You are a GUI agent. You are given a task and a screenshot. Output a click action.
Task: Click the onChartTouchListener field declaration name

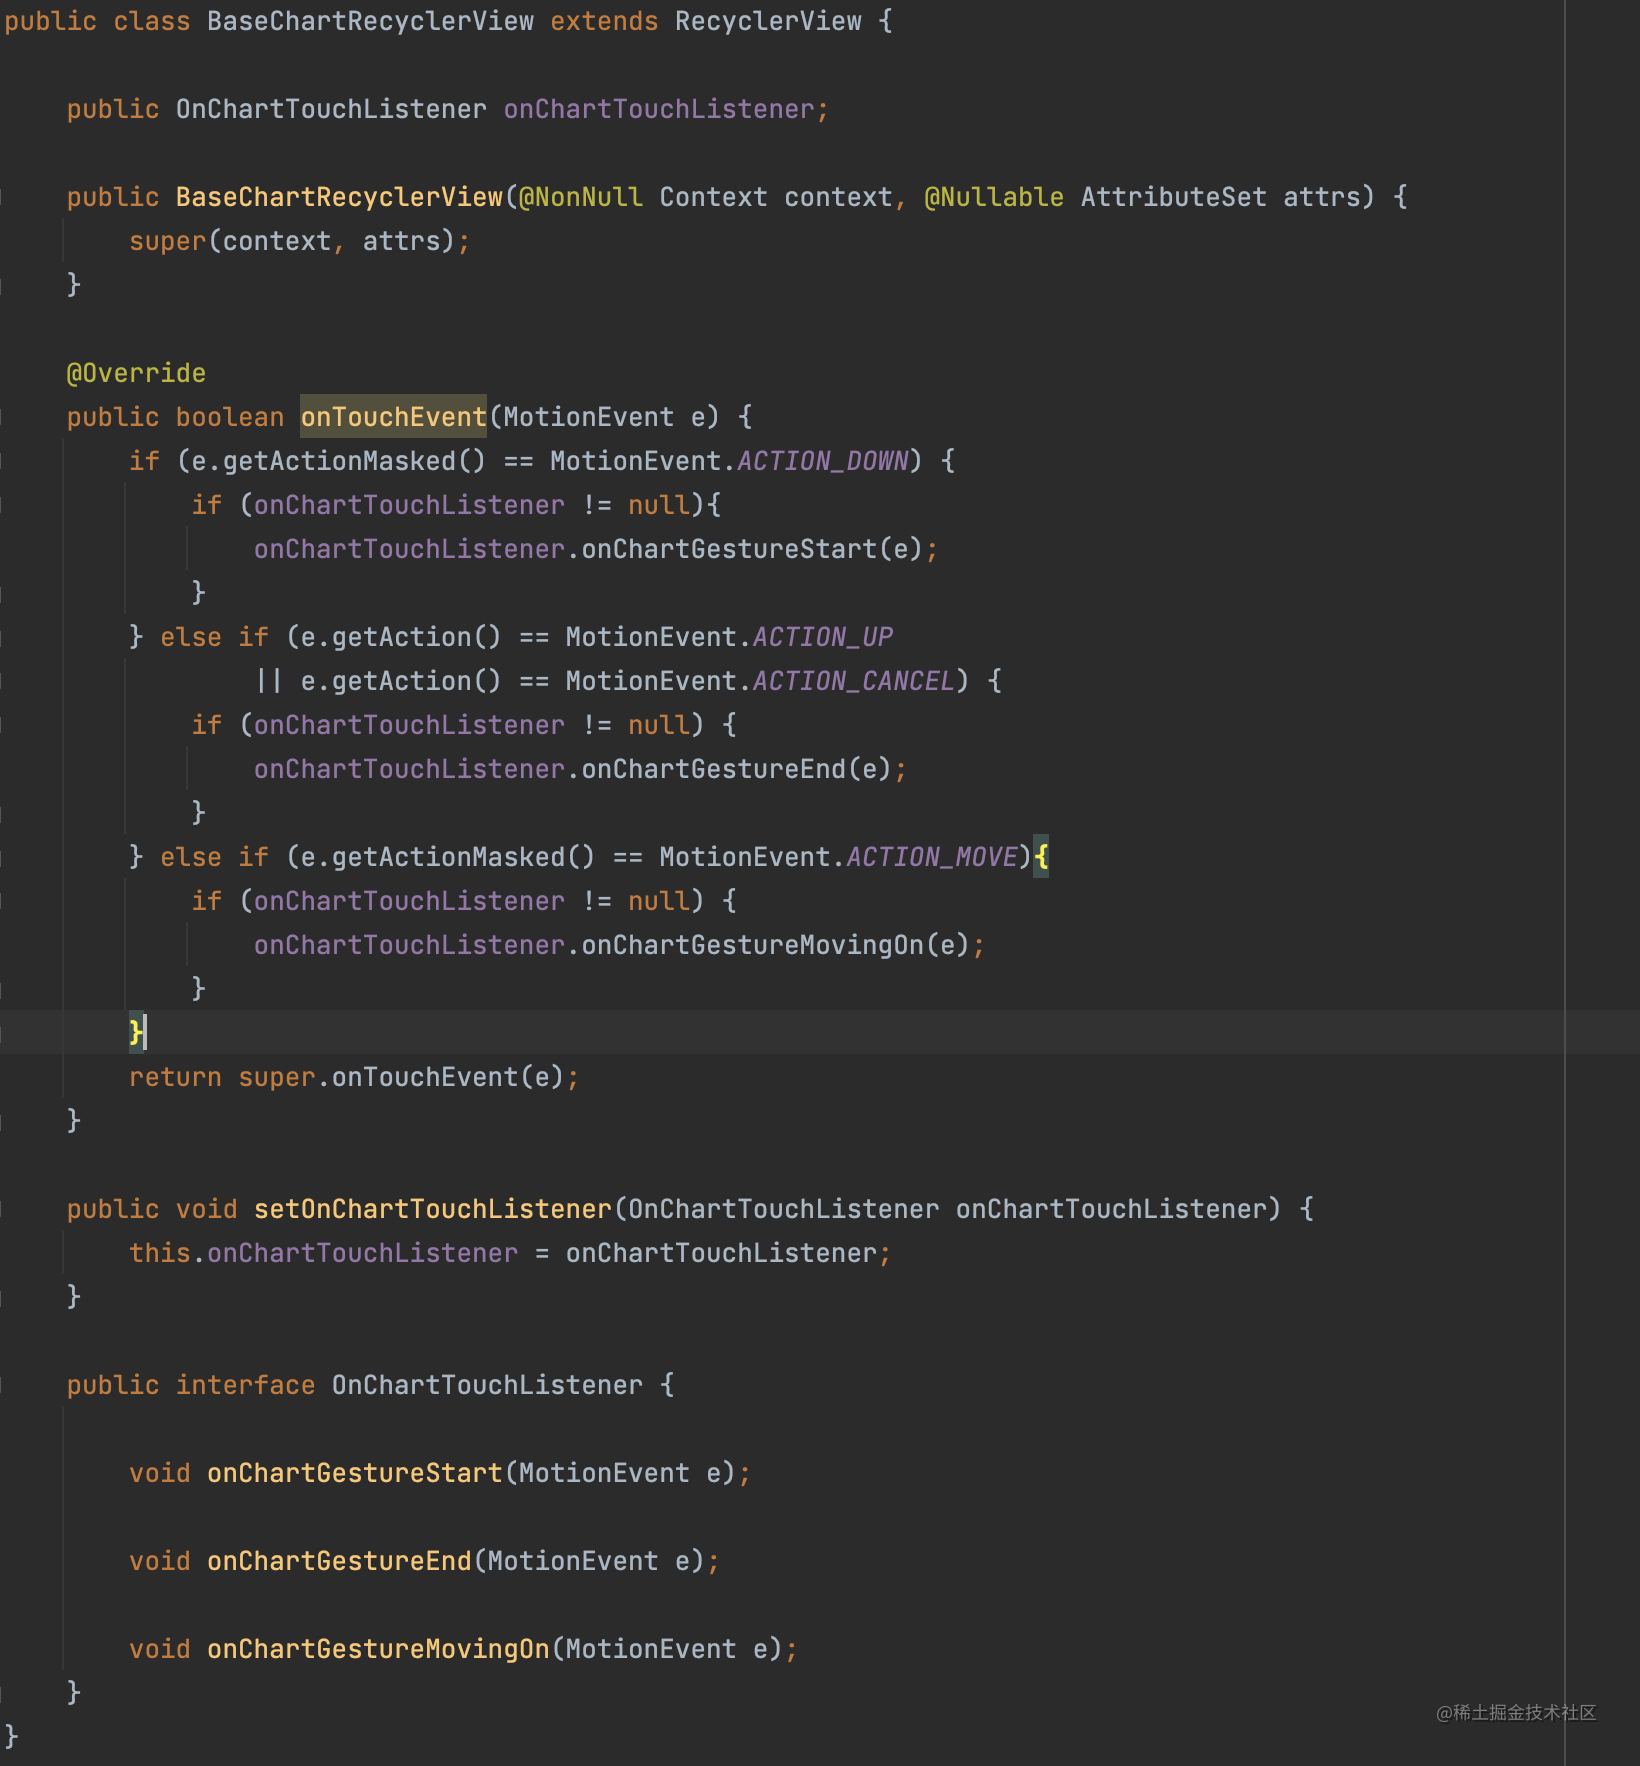[659, 109]
